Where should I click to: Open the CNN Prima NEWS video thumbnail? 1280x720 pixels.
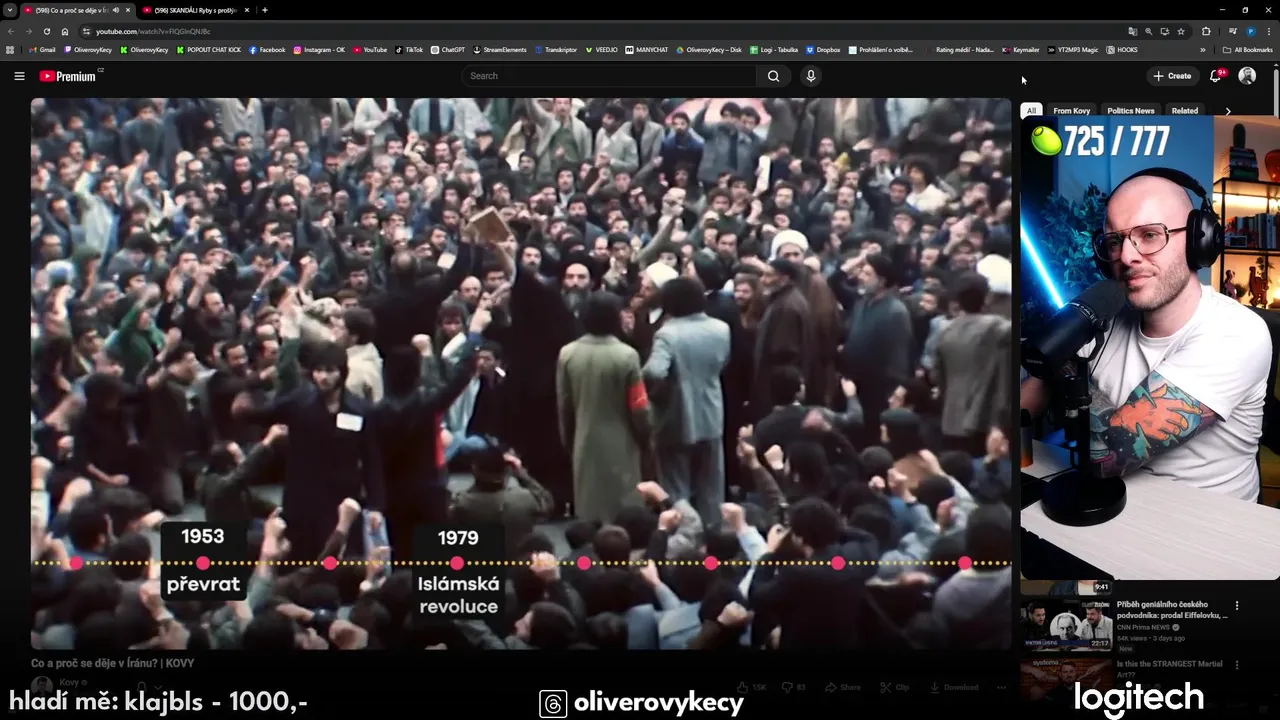pyautogui.click(x=1066, y=625)
